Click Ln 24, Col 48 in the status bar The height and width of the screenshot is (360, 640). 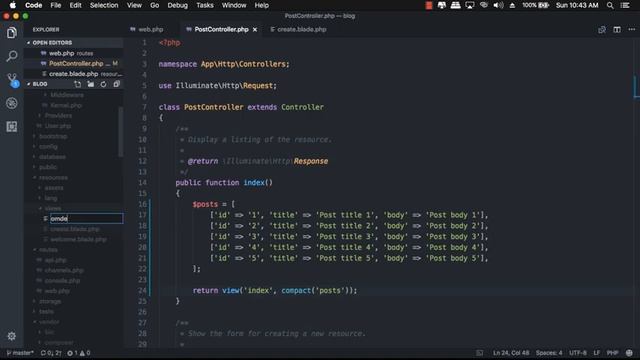(x=511, y=353)
